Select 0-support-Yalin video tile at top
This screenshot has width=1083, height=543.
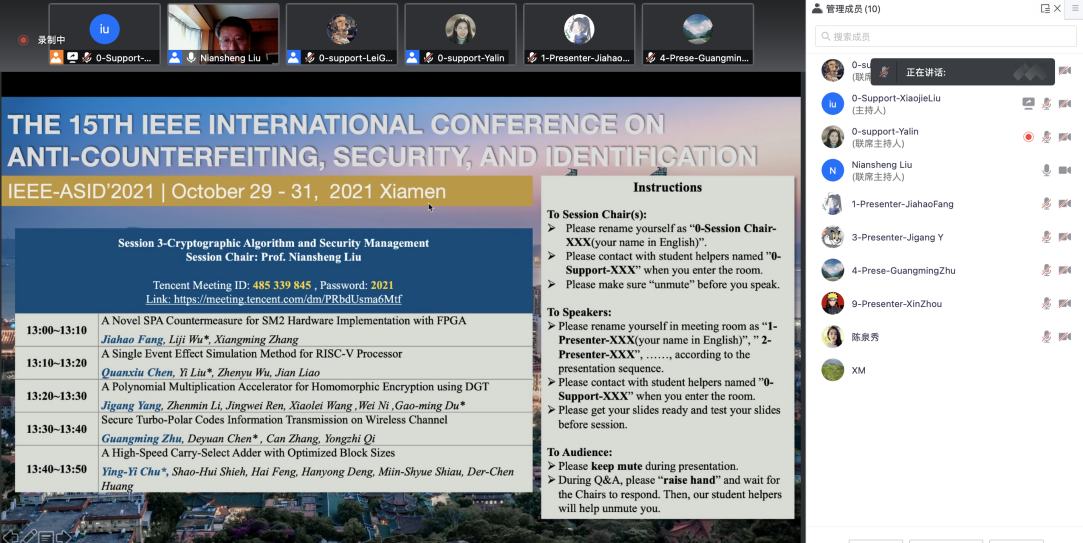pyautogui.click(x=460, y=34)
